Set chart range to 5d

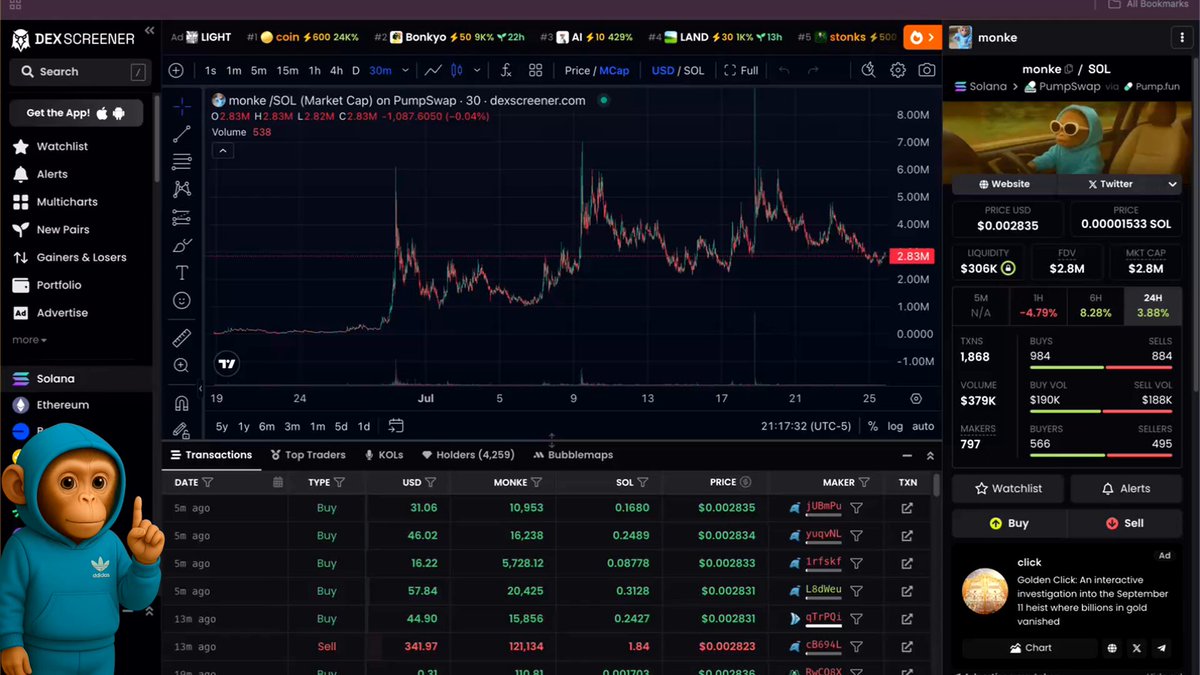[341, 426]
